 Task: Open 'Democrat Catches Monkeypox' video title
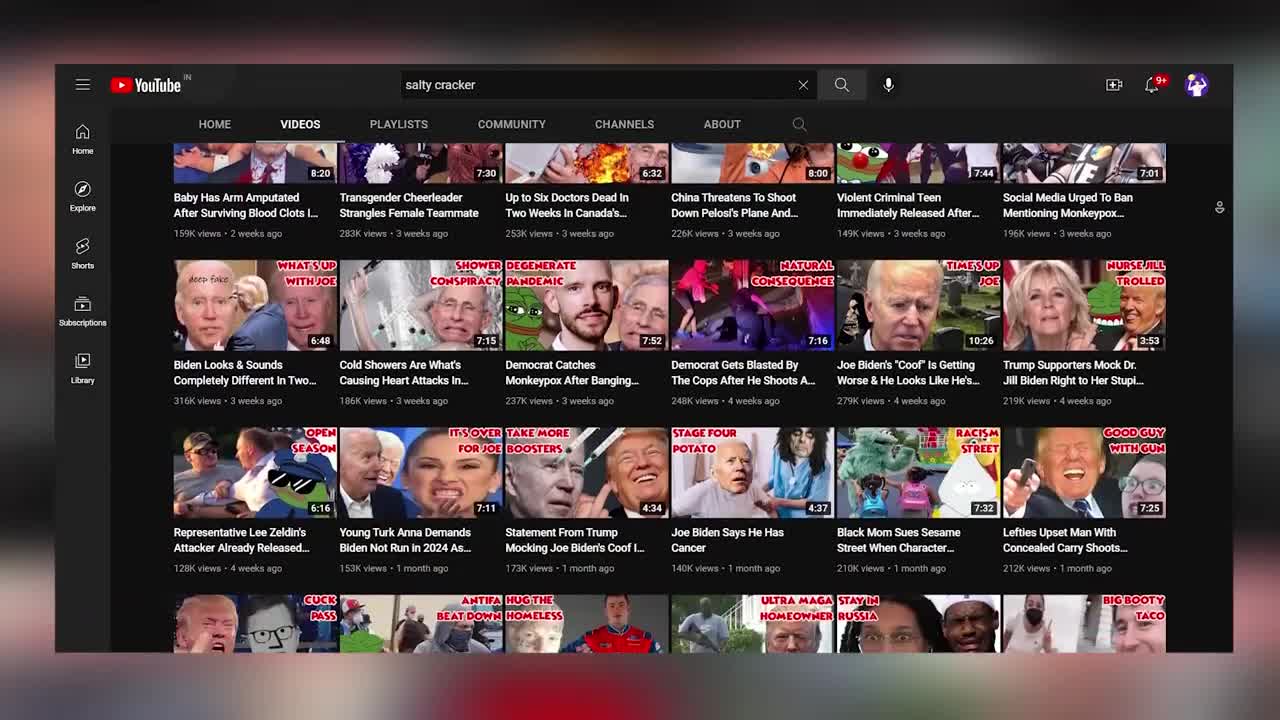click(x=572, y=373)
